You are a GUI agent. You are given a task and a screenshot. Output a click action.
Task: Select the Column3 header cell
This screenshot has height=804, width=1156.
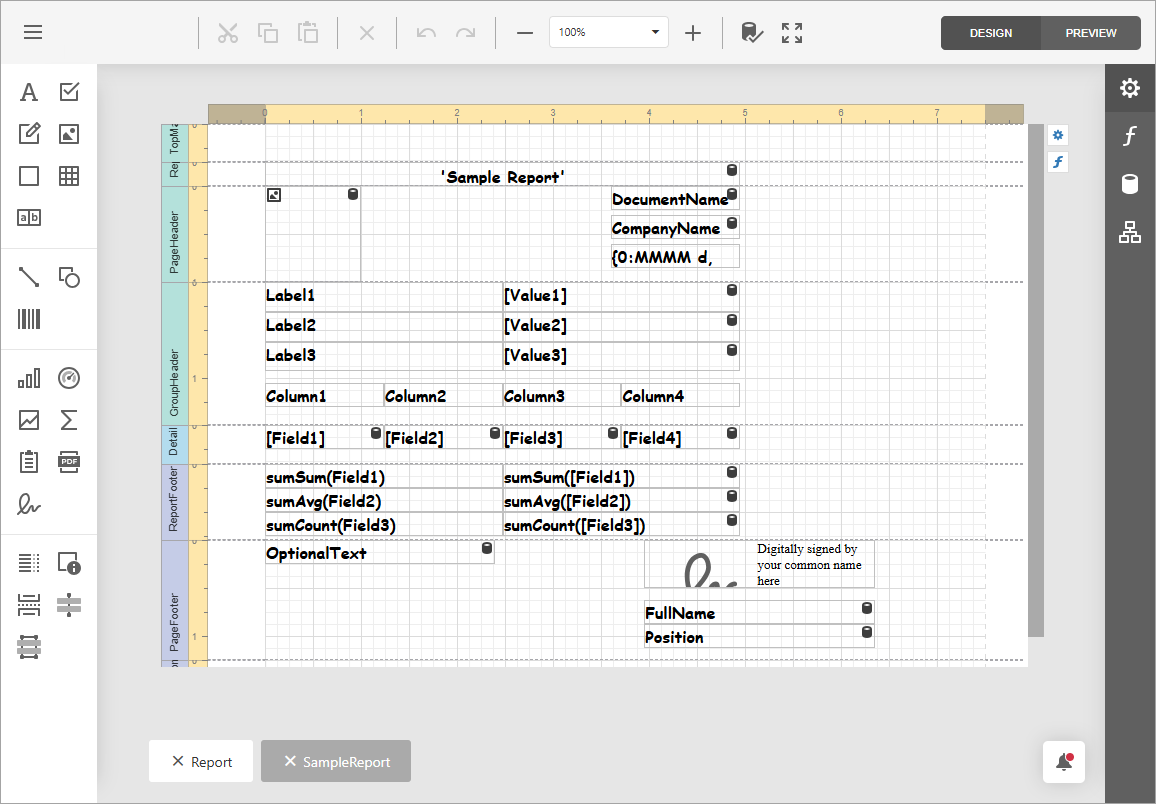[562, 396]
